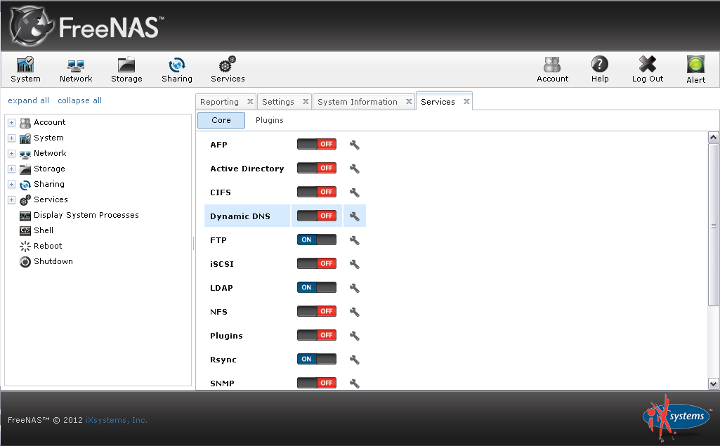720x446 pixels.
Task: Expand the System tree node
Action: coord(12,138)
